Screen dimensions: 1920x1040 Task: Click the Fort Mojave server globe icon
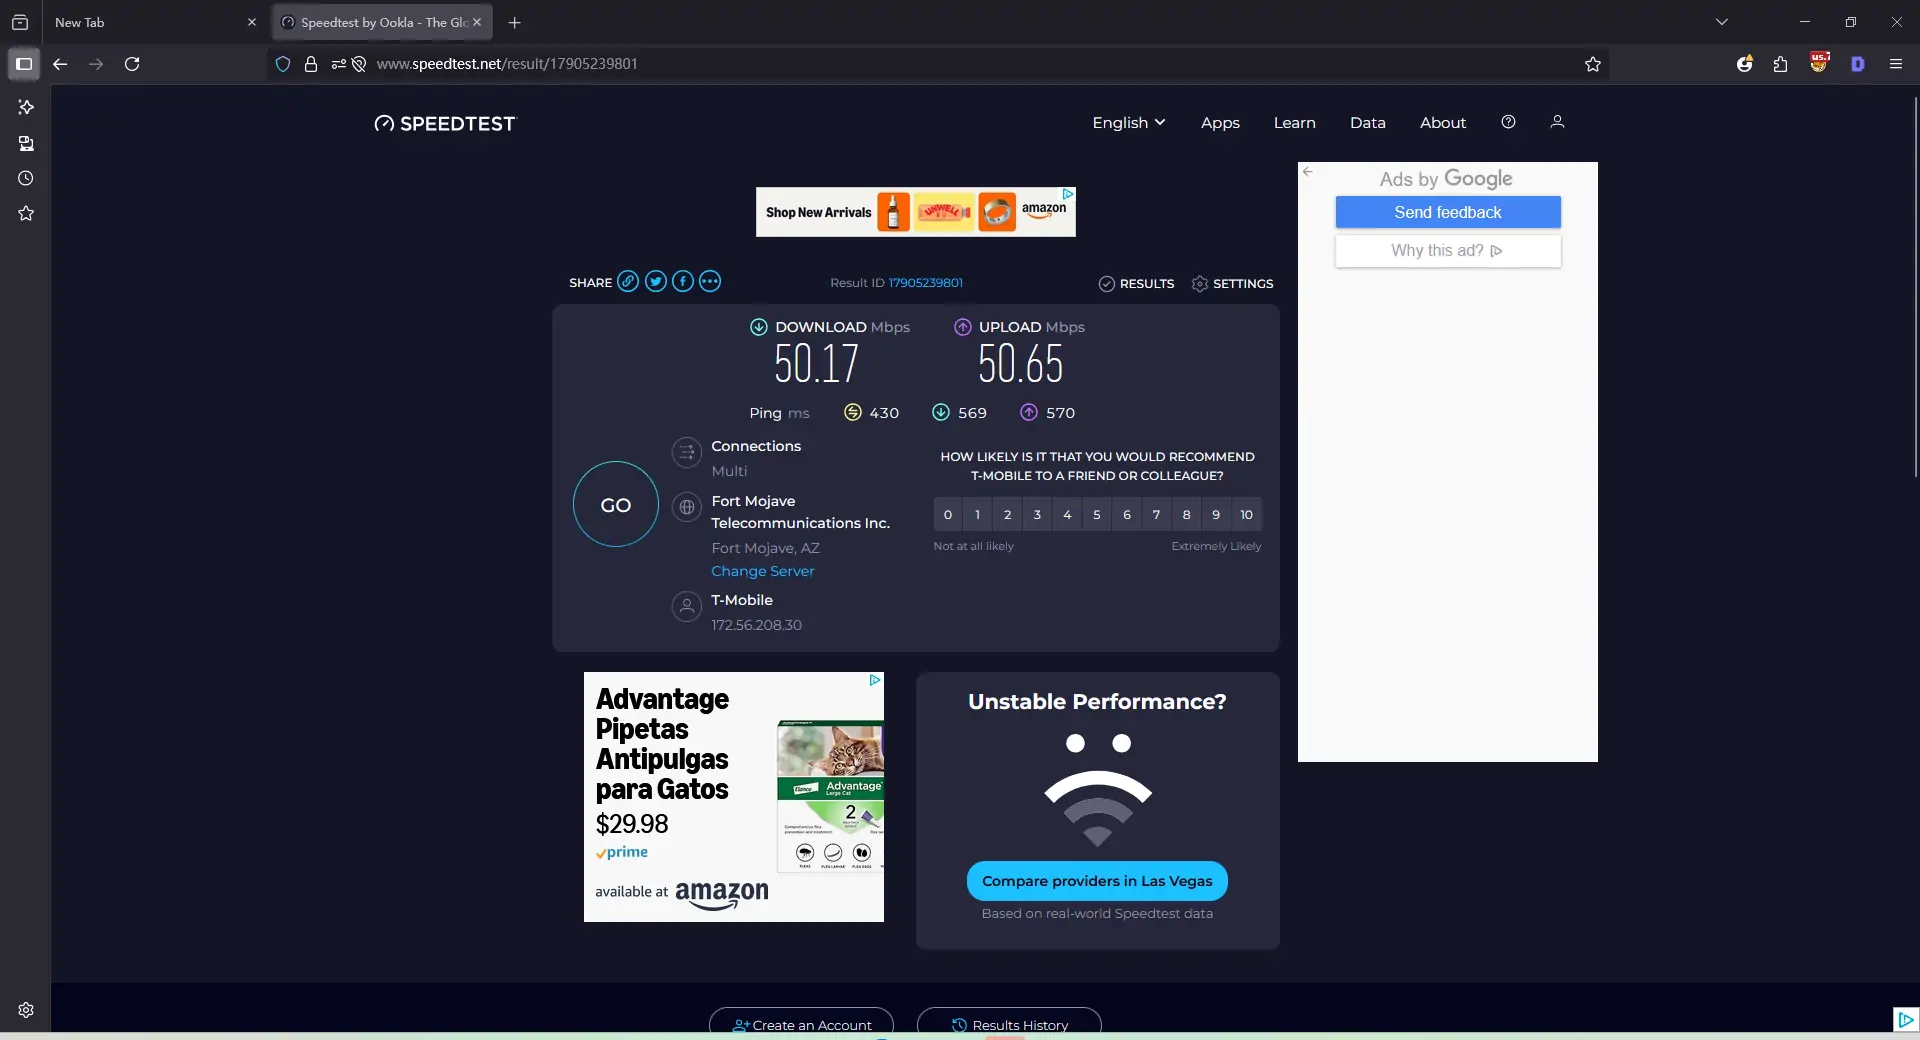[687, 507]
